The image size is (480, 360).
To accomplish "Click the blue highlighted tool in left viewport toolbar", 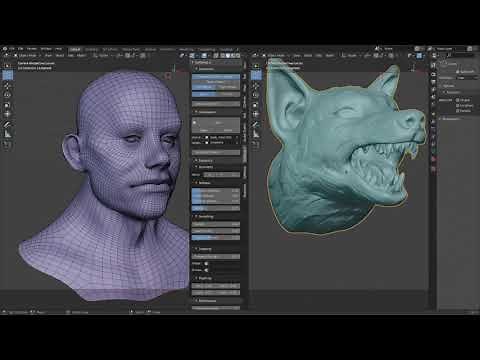I will coord(7,75).
